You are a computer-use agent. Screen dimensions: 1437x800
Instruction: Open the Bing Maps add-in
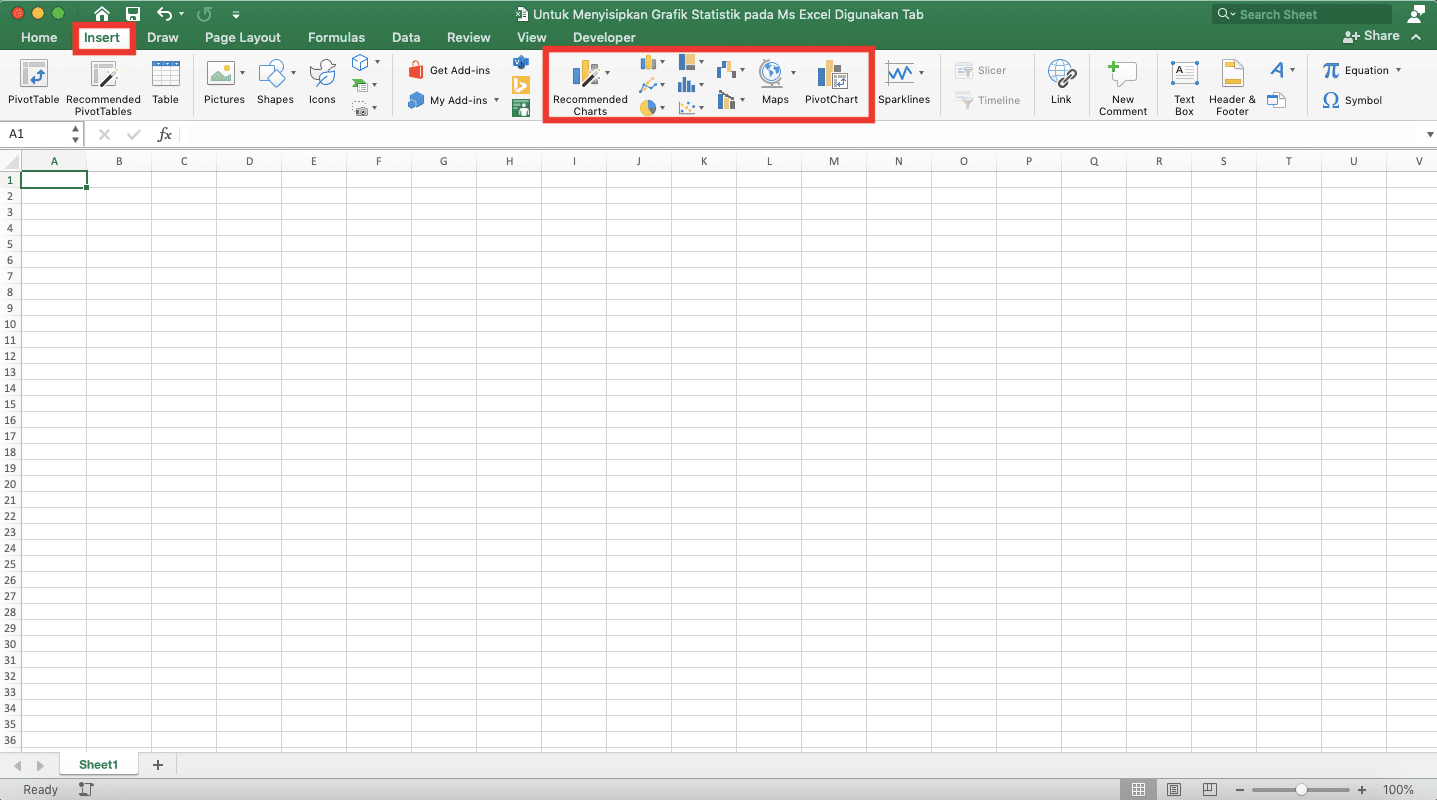520,85
